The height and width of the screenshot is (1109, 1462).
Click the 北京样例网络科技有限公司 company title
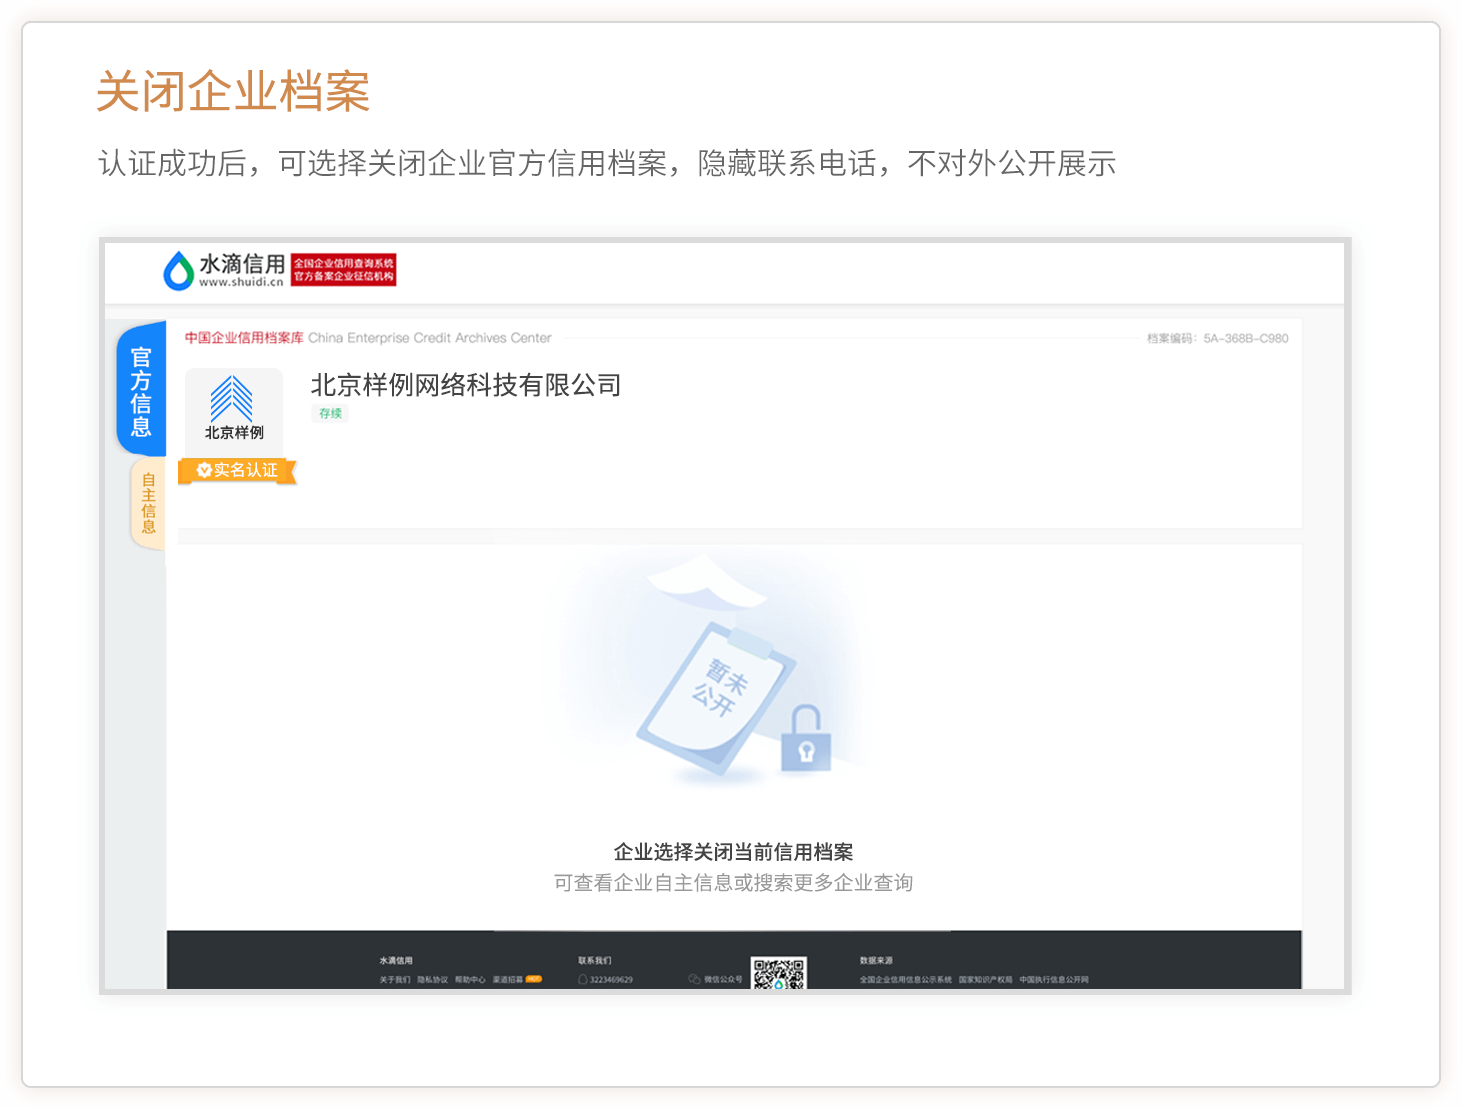coord(465,385)
